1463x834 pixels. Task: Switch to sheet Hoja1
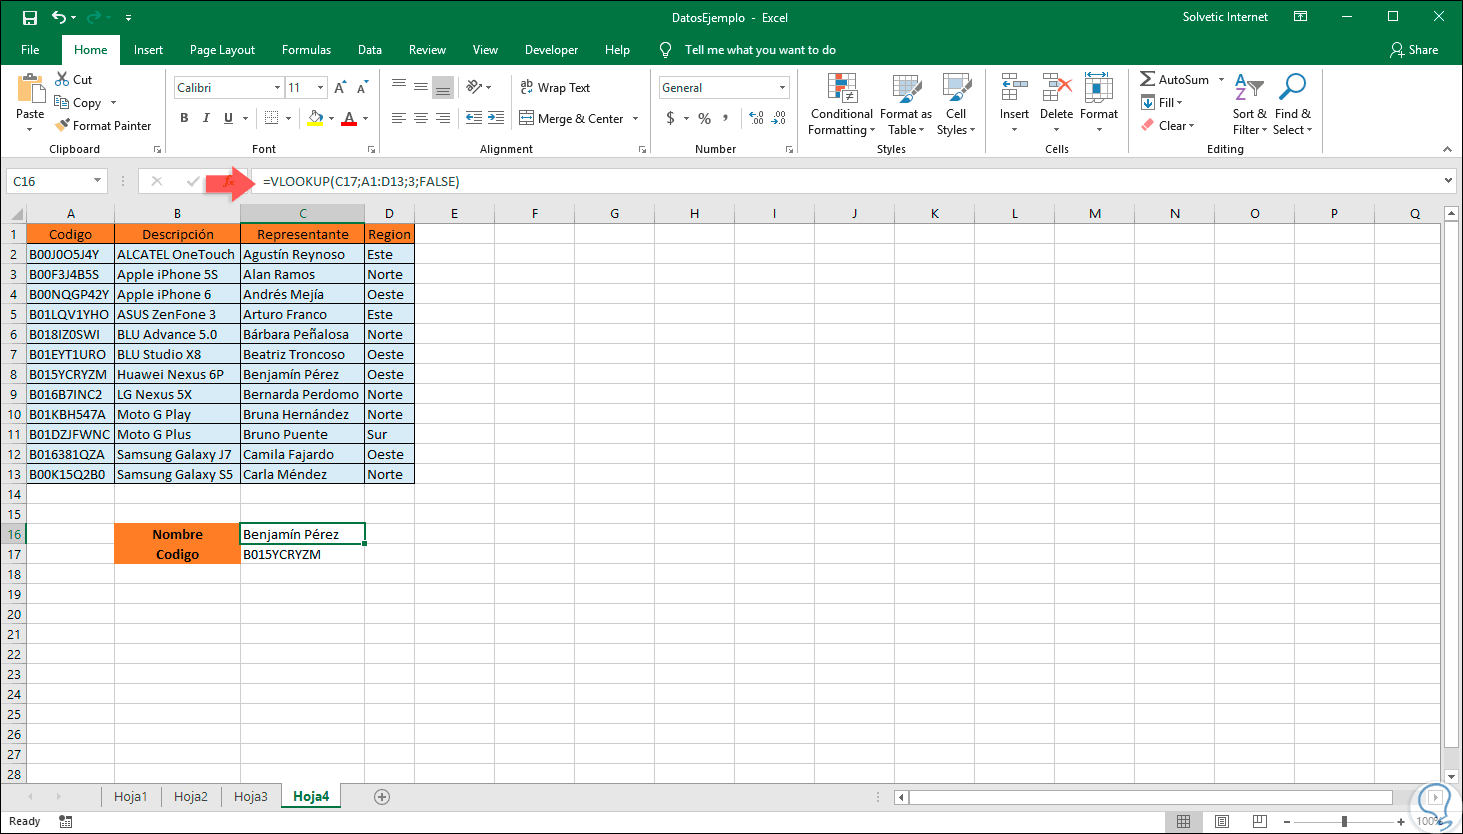(x=130, y=797)
